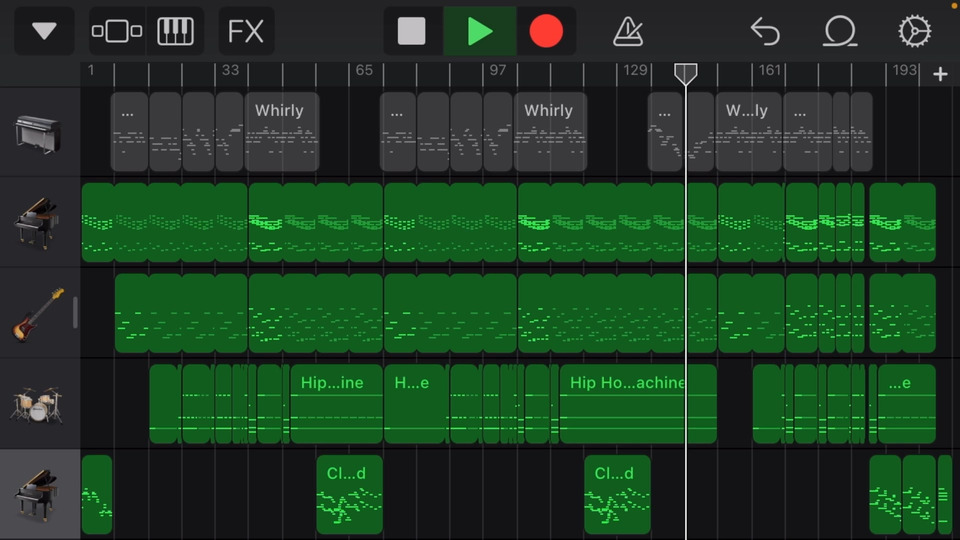Tap bar 161 on the ruler
This screenshot has height=540, width=960.
click(770, 70)
